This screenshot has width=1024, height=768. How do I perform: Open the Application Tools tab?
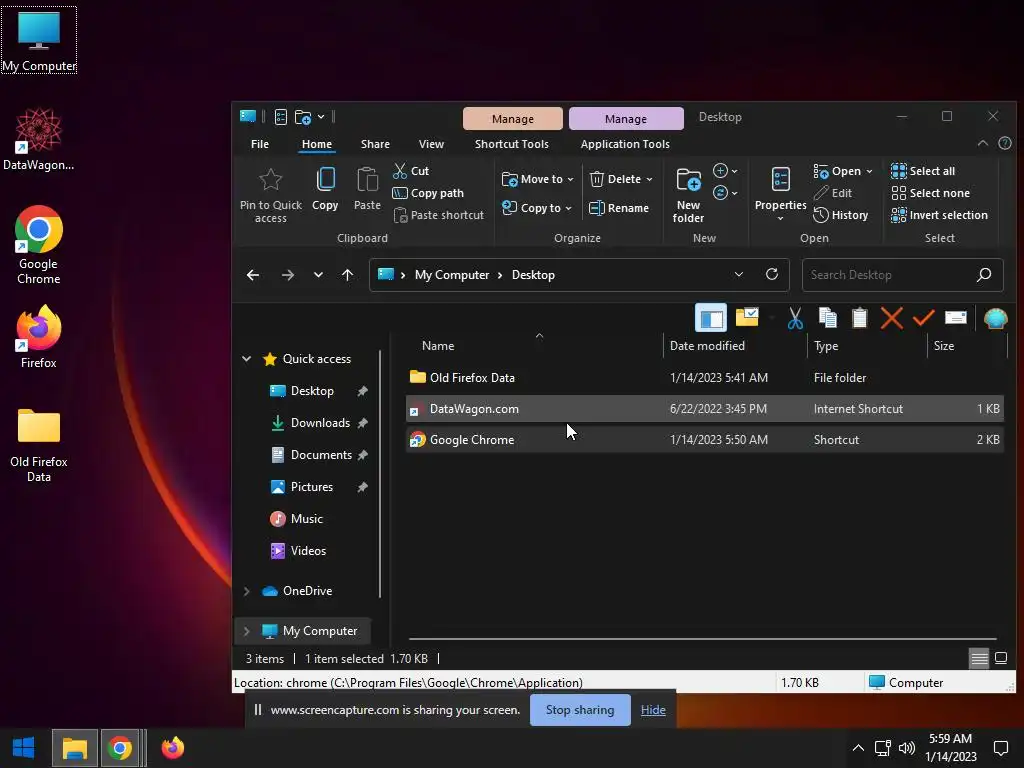point(625,144)
